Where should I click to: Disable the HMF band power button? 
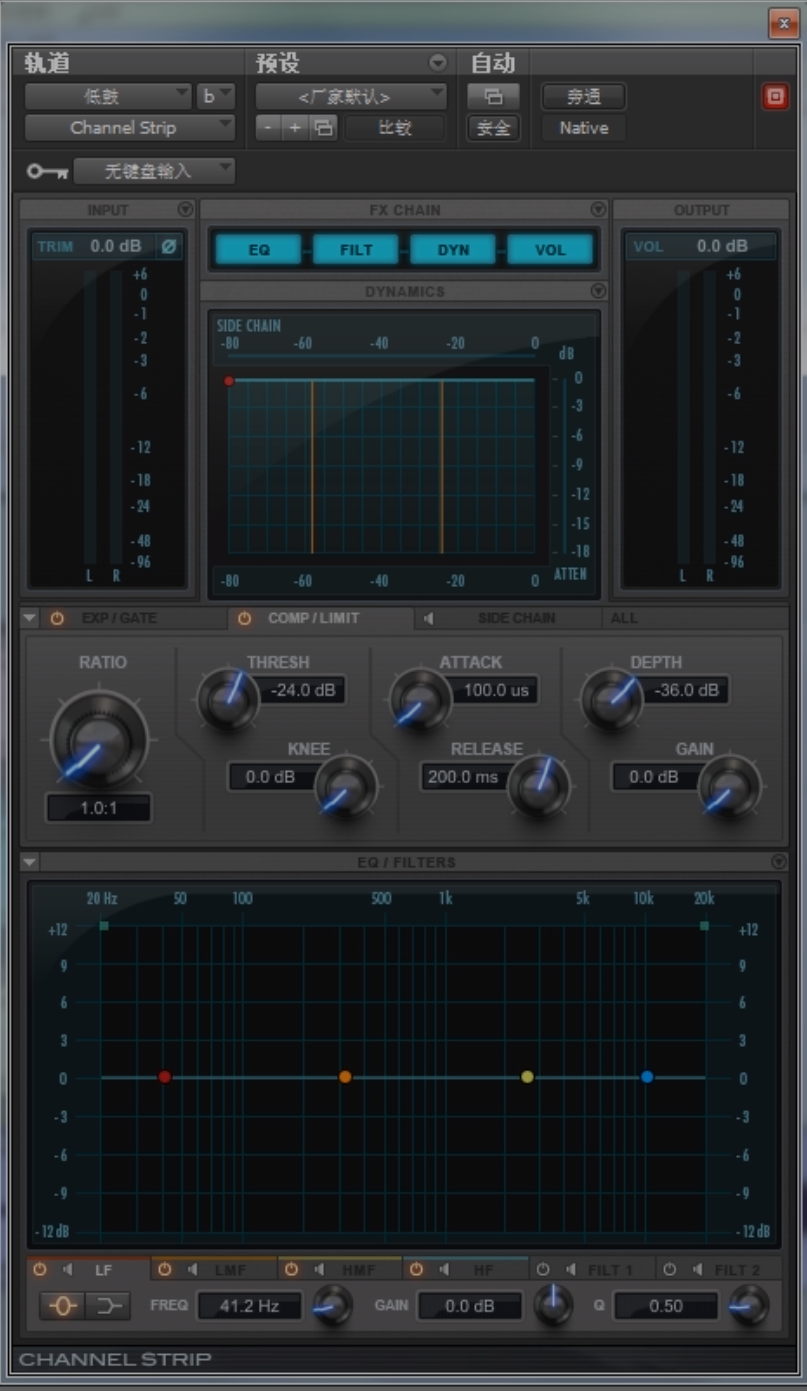pyautogui.click(x=291, y=1270)
